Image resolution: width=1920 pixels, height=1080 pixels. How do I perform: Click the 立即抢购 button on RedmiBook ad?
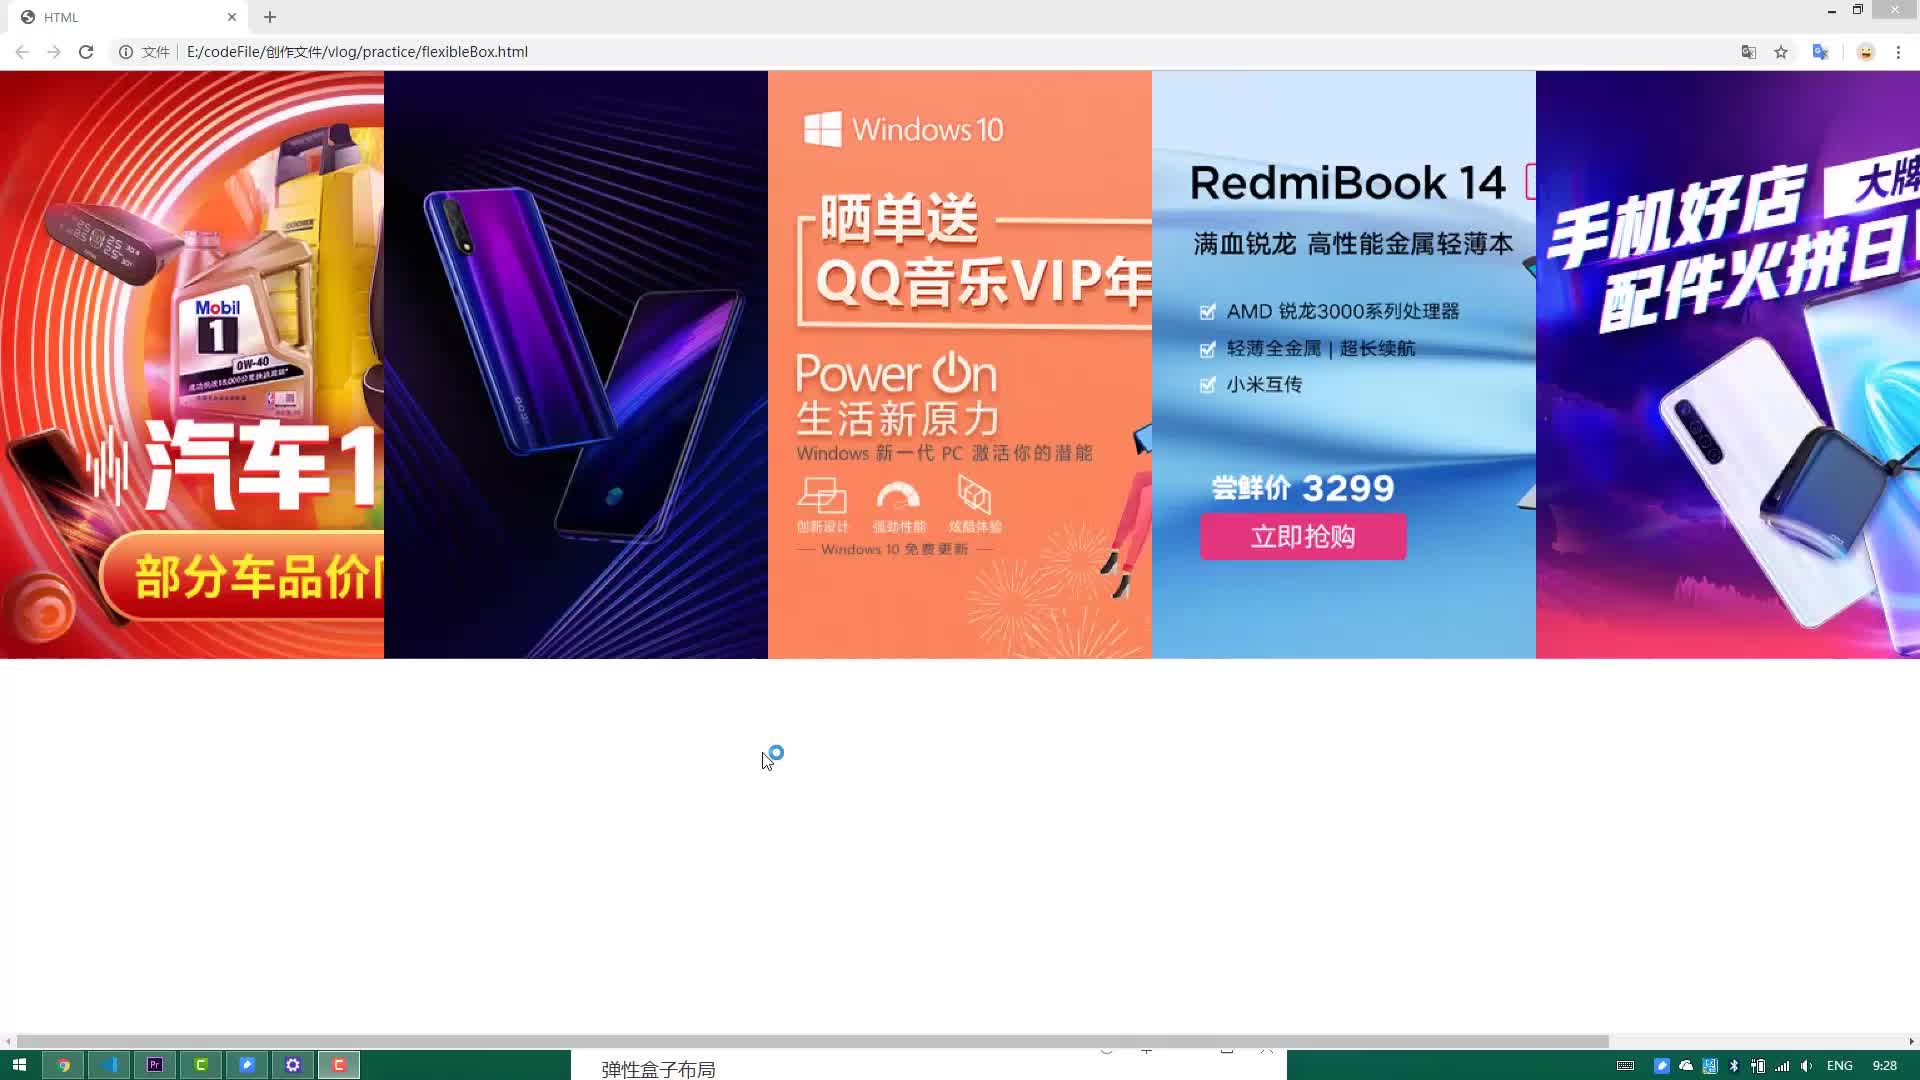[1303, 537]
